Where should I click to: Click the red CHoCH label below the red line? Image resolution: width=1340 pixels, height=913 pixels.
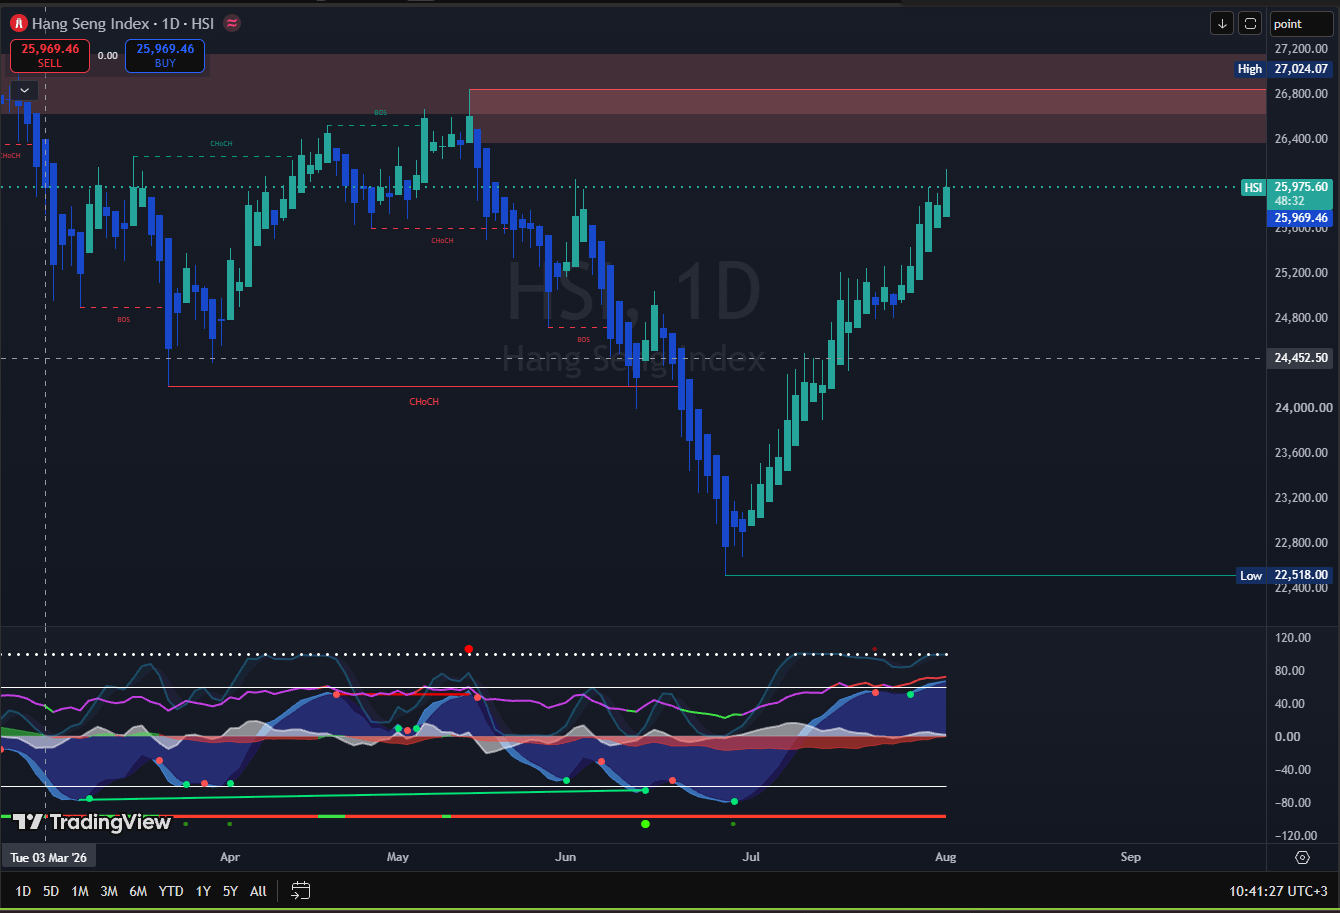(423, 401)
